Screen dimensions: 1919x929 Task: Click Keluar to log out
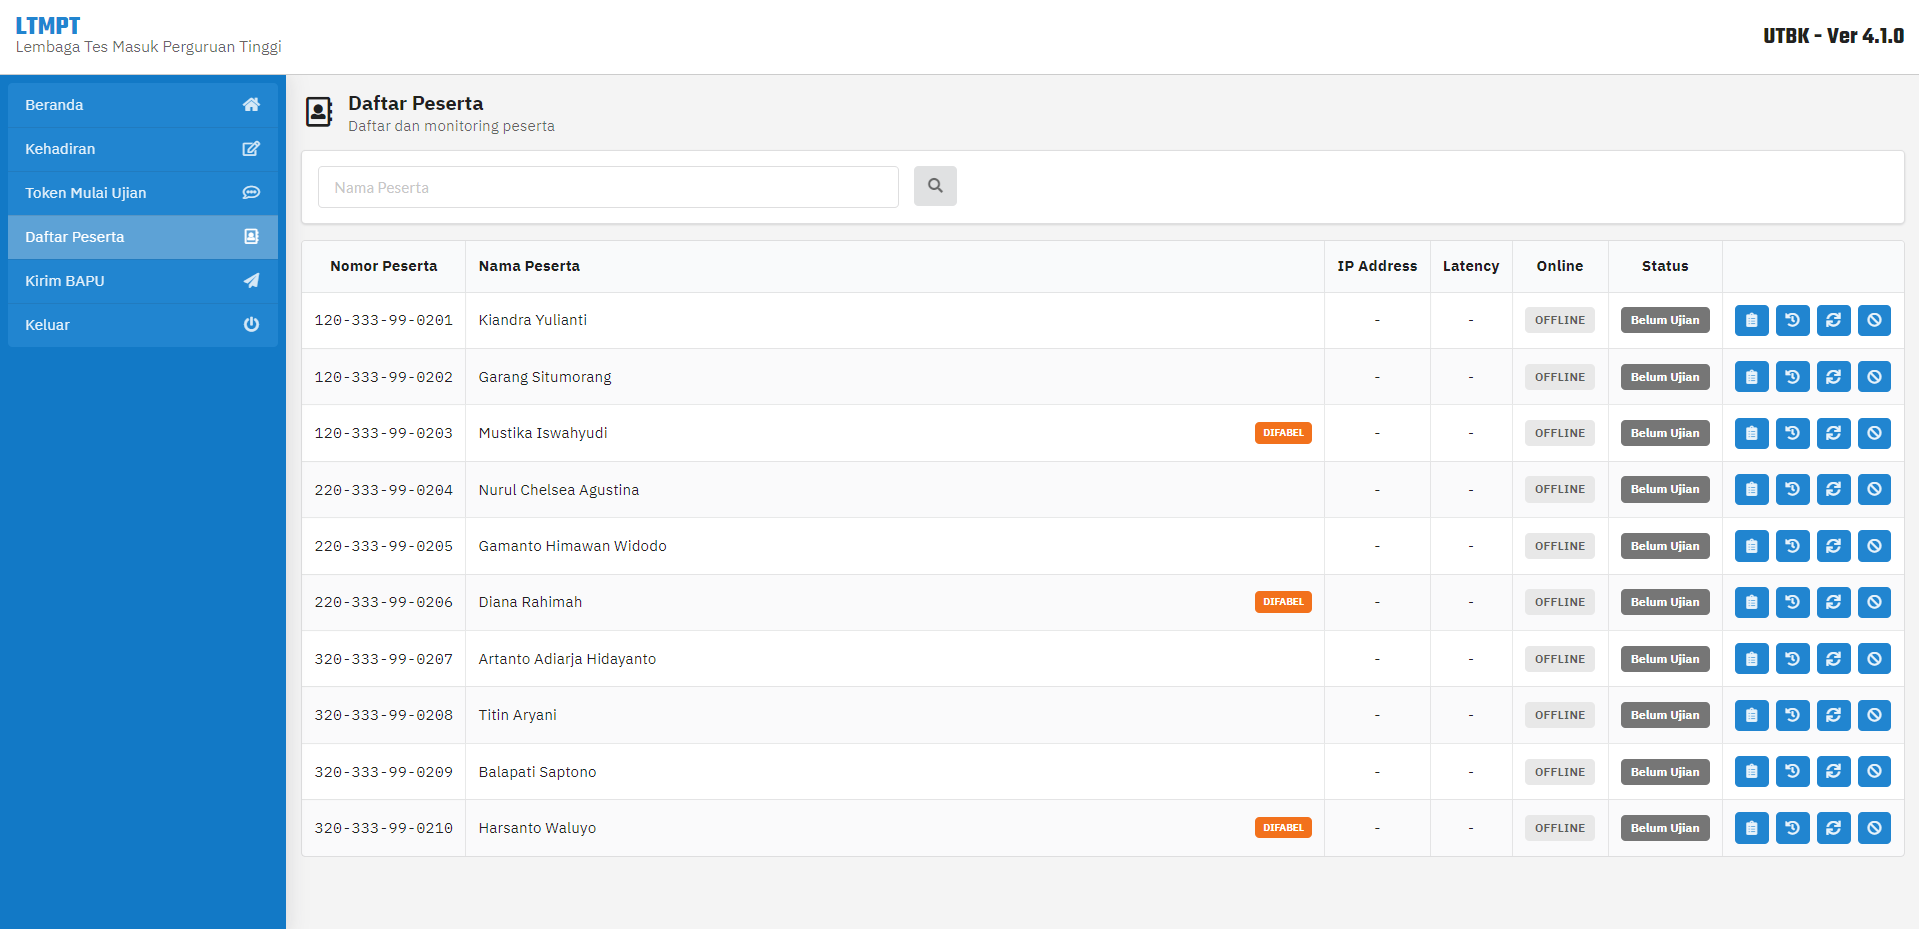coord(143,325)
